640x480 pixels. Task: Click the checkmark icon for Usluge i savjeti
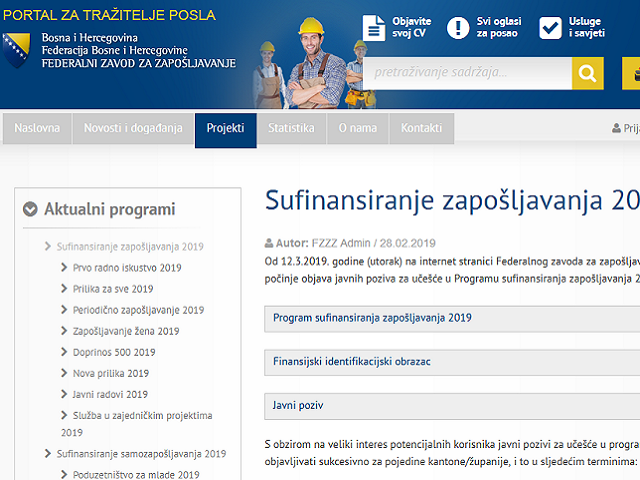(550, 28)
